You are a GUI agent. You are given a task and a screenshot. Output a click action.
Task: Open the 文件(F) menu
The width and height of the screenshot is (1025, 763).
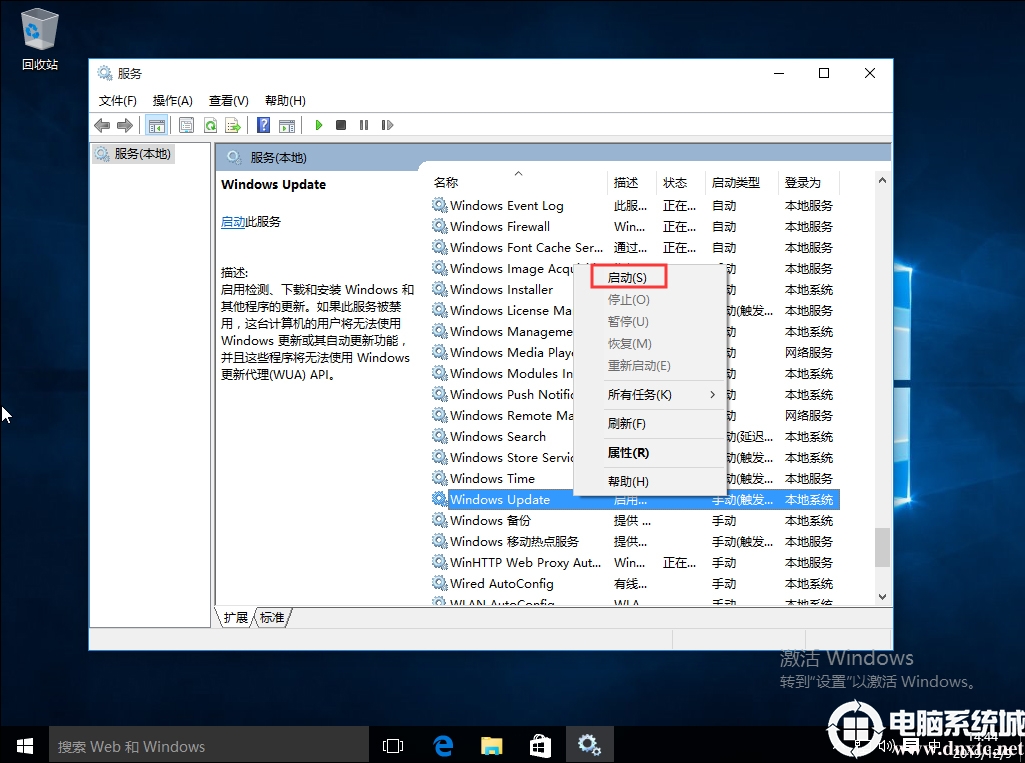pos(118,101)
